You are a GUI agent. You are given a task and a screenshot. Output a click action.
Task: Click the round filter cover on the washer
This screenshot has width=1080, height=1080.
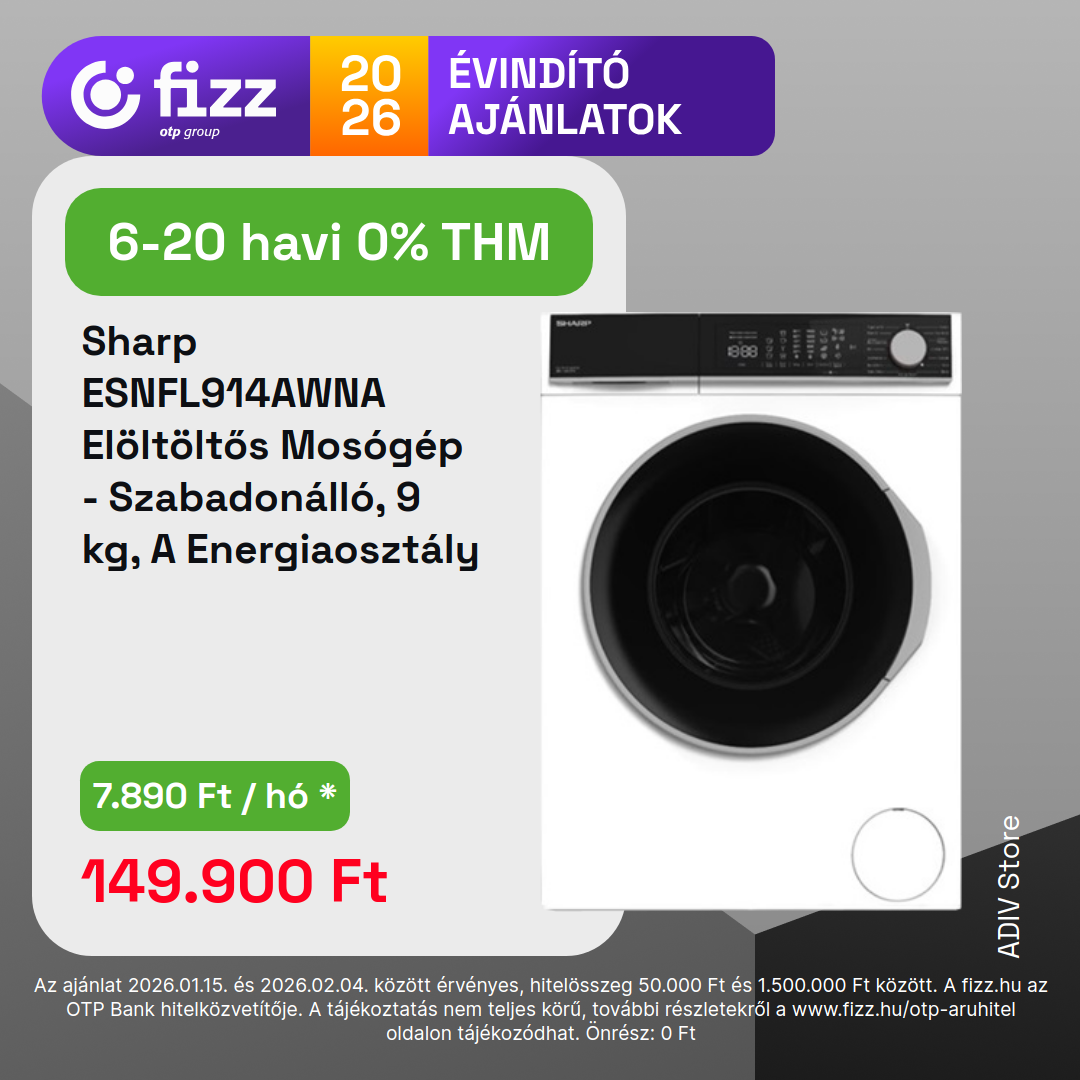coord(897,854)
